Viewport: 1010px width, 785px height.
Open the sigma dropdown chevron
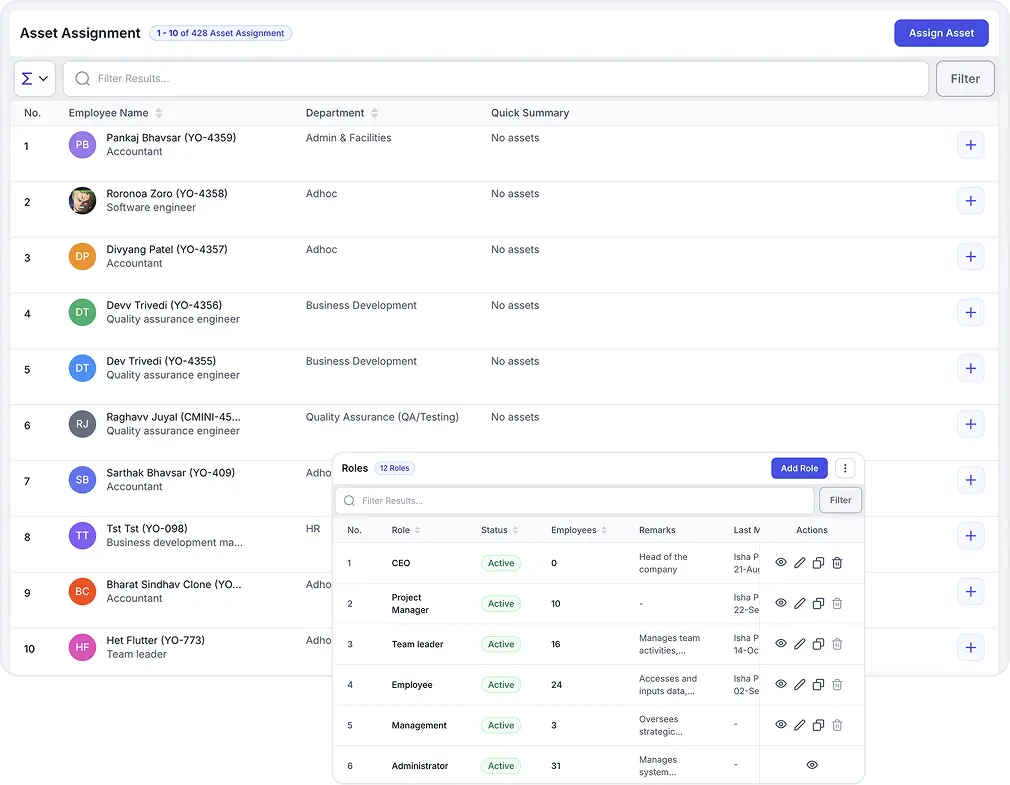tap(42, 78)
